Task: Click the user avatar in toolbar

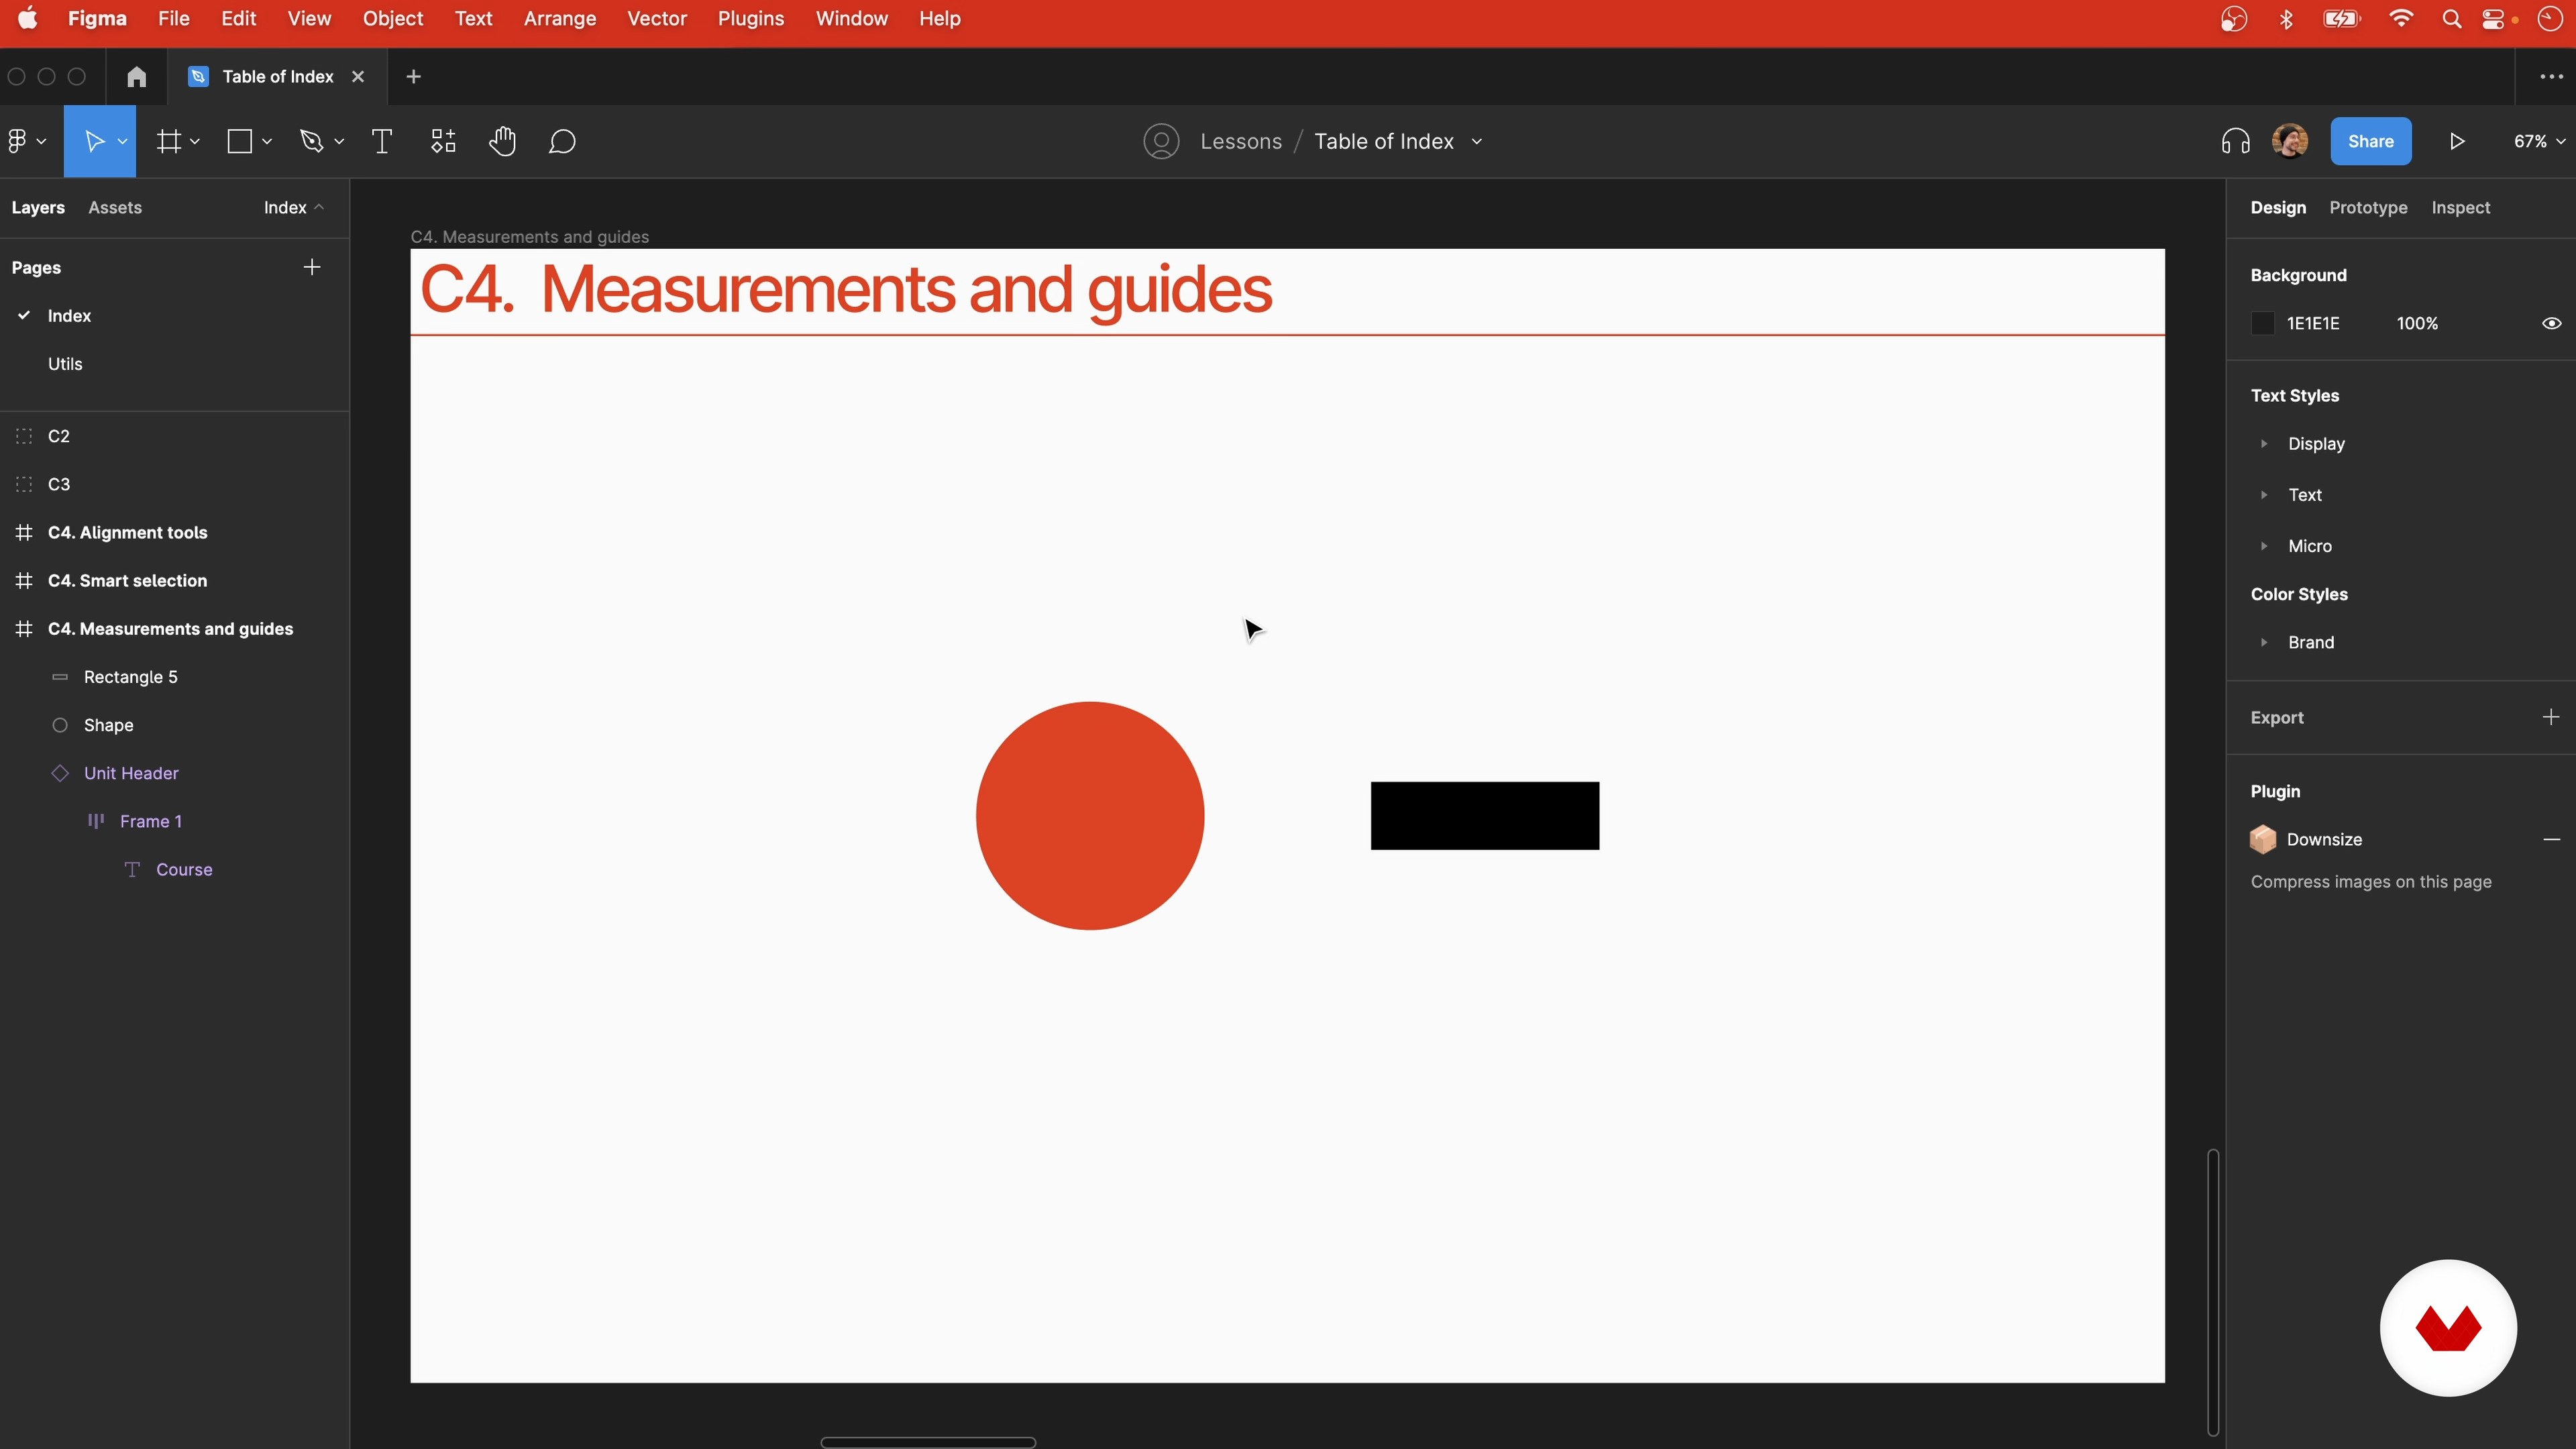Action: [x=2290, y=141]
